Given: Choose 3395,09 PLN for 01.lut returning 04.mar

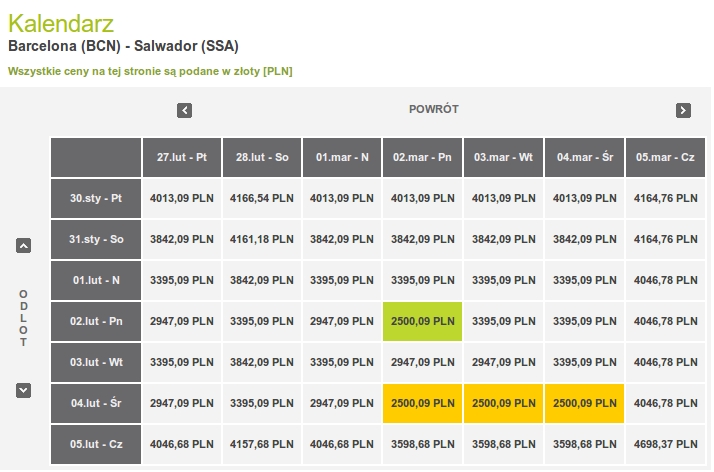Looking at the screenshot, I should pos(585,280).
